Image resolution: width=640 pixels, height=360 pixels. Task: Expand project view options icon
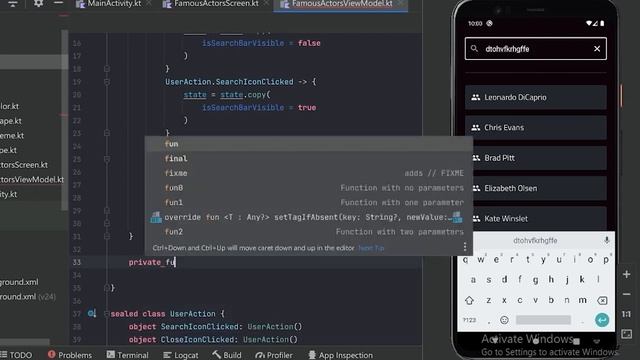[x=13, y=3]
